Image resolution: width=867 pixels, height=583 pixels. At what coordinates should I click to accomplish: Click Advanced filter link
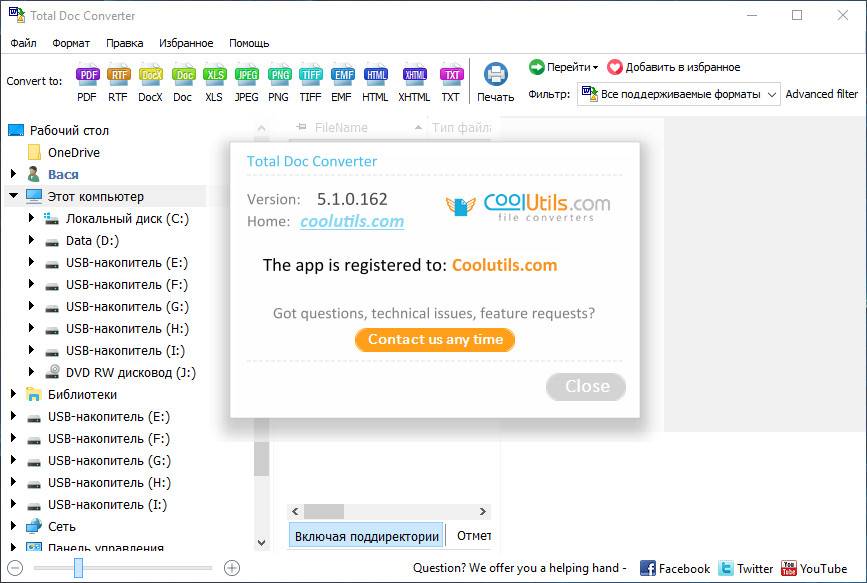click(822, 94)
